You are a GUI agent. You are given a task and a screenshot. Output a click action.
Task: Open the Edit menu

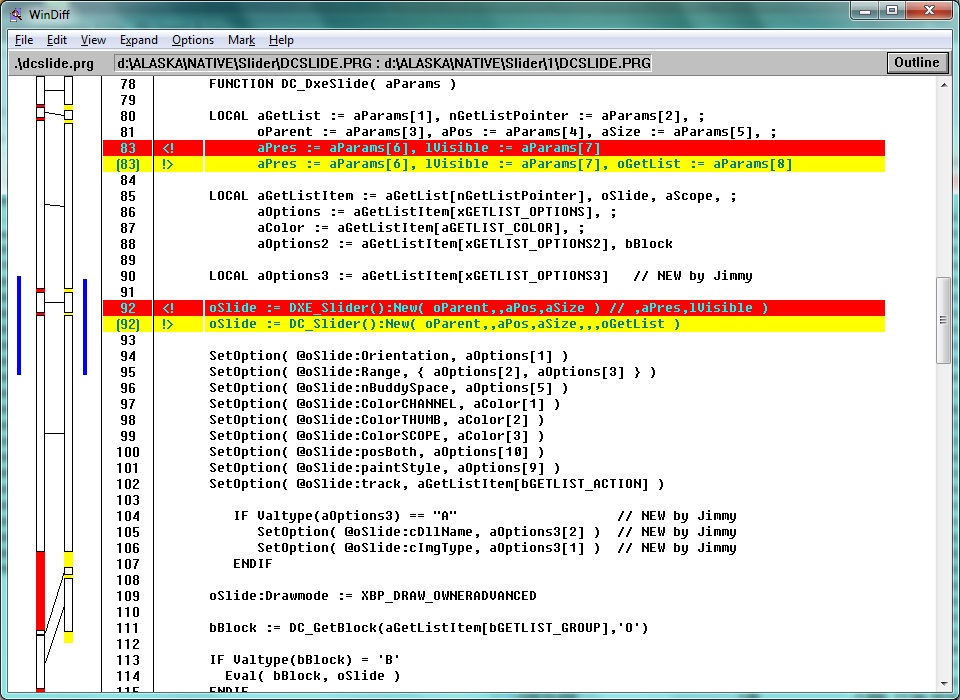[x=57, y=40]
